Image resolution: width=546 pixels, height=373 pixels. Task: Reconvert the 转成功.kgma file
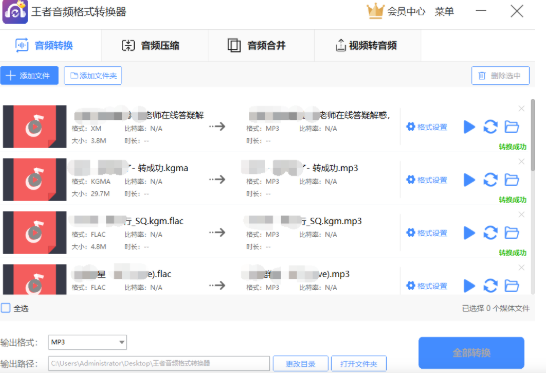pos(490,180)
